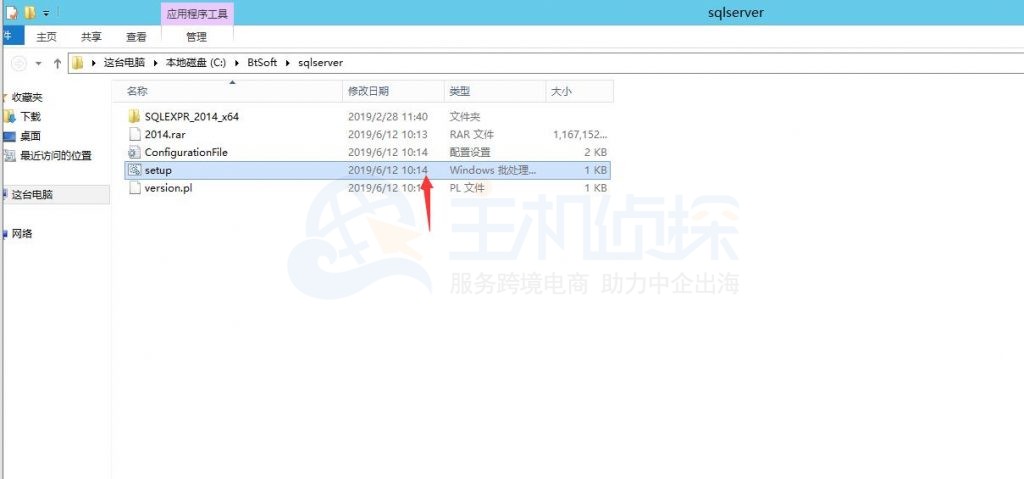Click the version.pl file icon

click(135, 189)
